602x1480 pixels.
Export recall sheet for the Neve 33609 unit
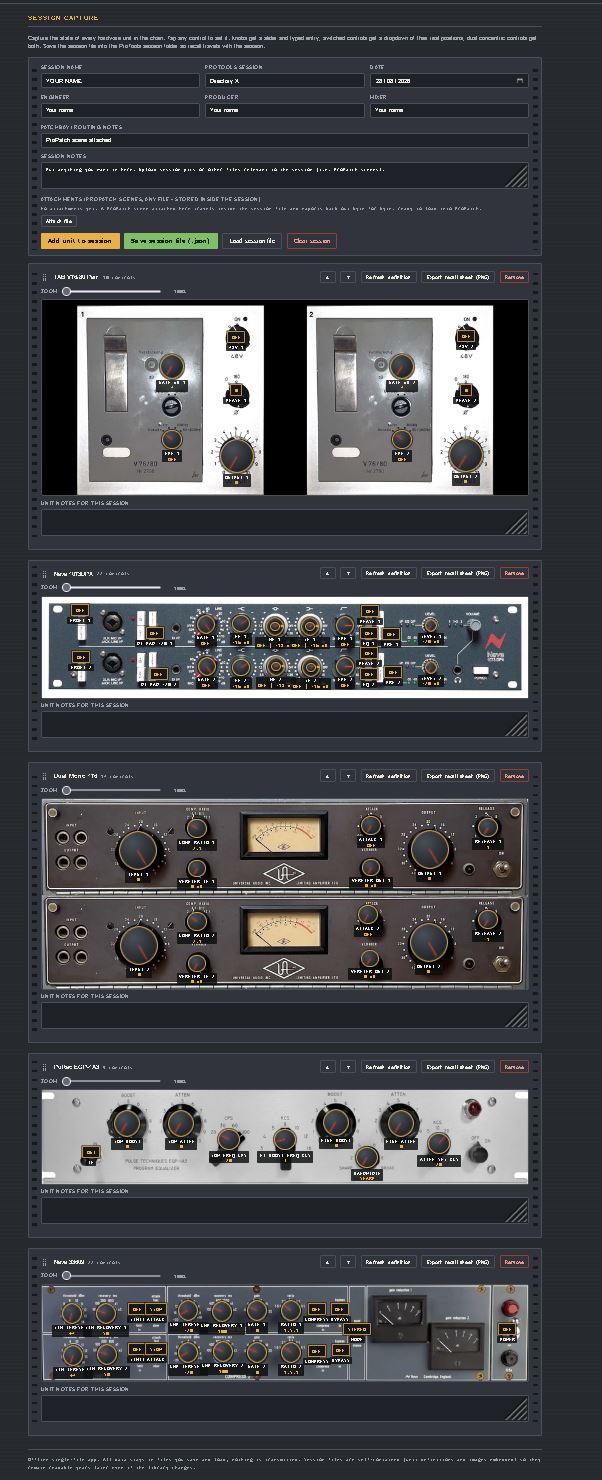(x=458, y=1262)
